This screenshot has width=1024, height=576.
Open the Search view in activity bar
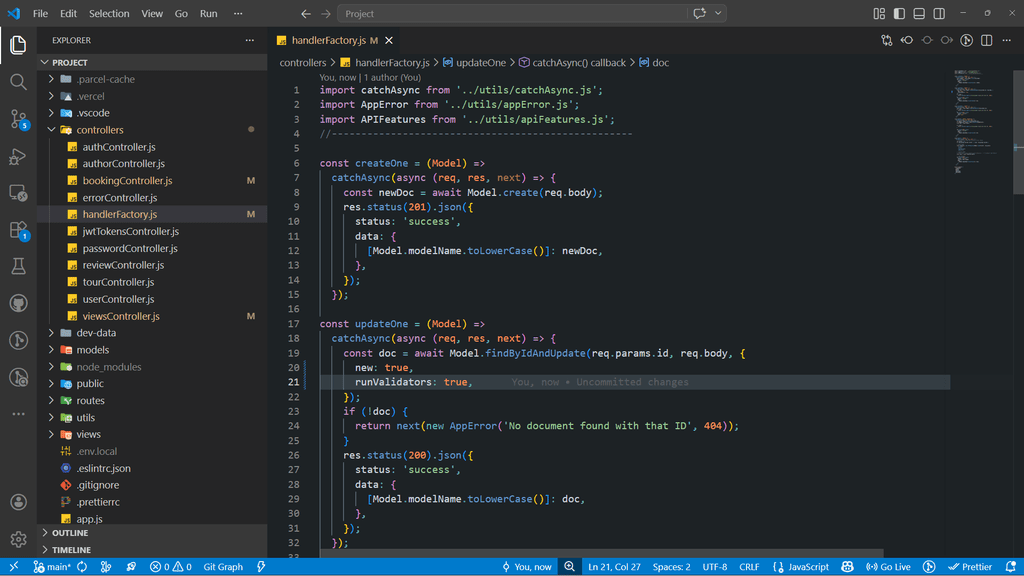coord(18,82)
